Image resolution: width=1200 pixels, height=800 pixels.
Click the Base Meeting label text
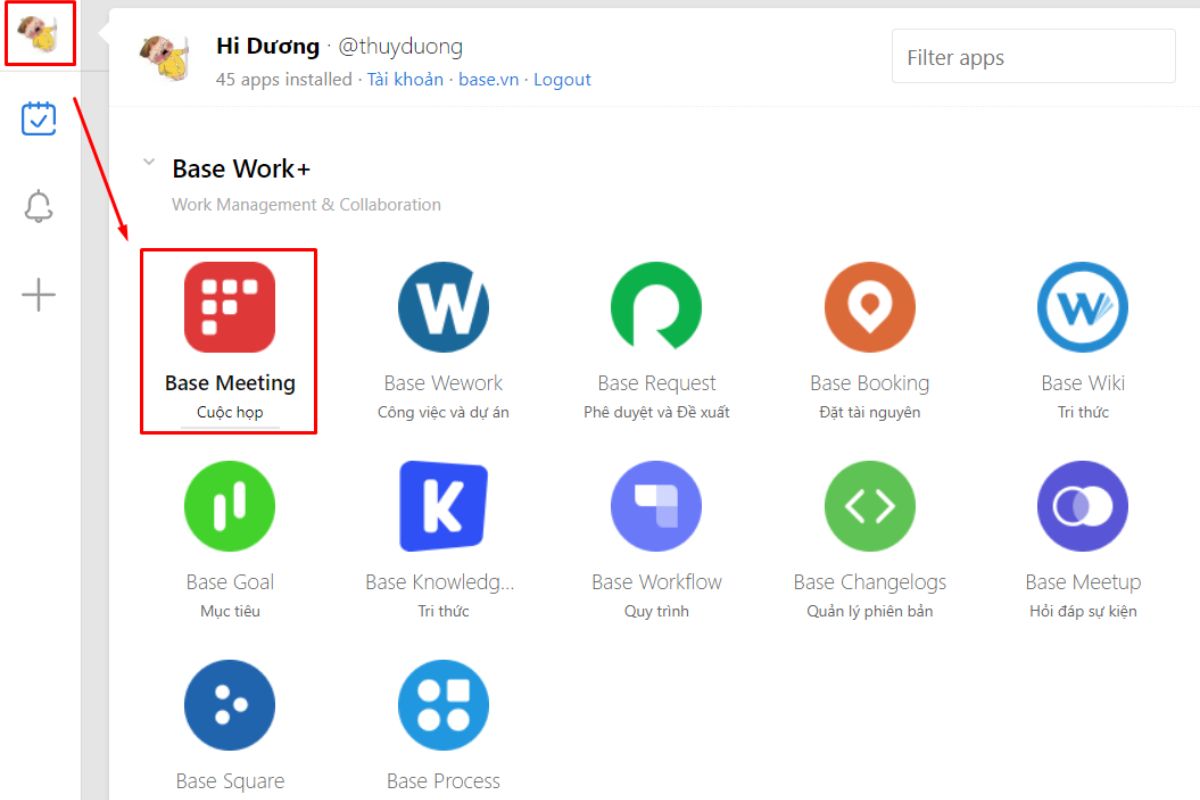pos(230,383)
